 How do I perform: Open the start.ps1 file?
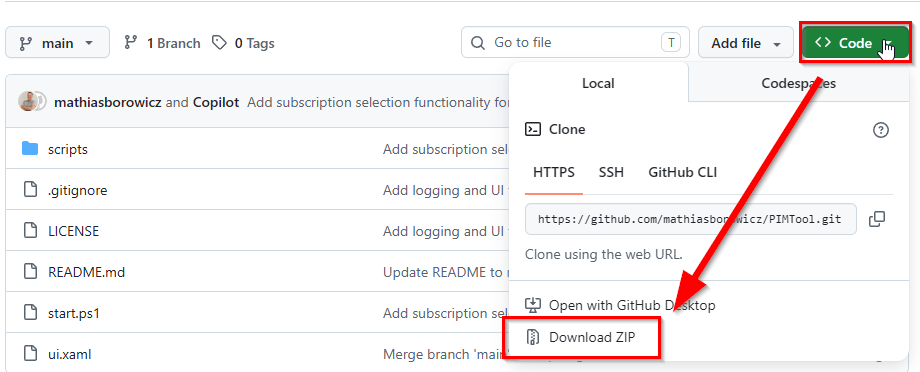click(x=74, y=313)
